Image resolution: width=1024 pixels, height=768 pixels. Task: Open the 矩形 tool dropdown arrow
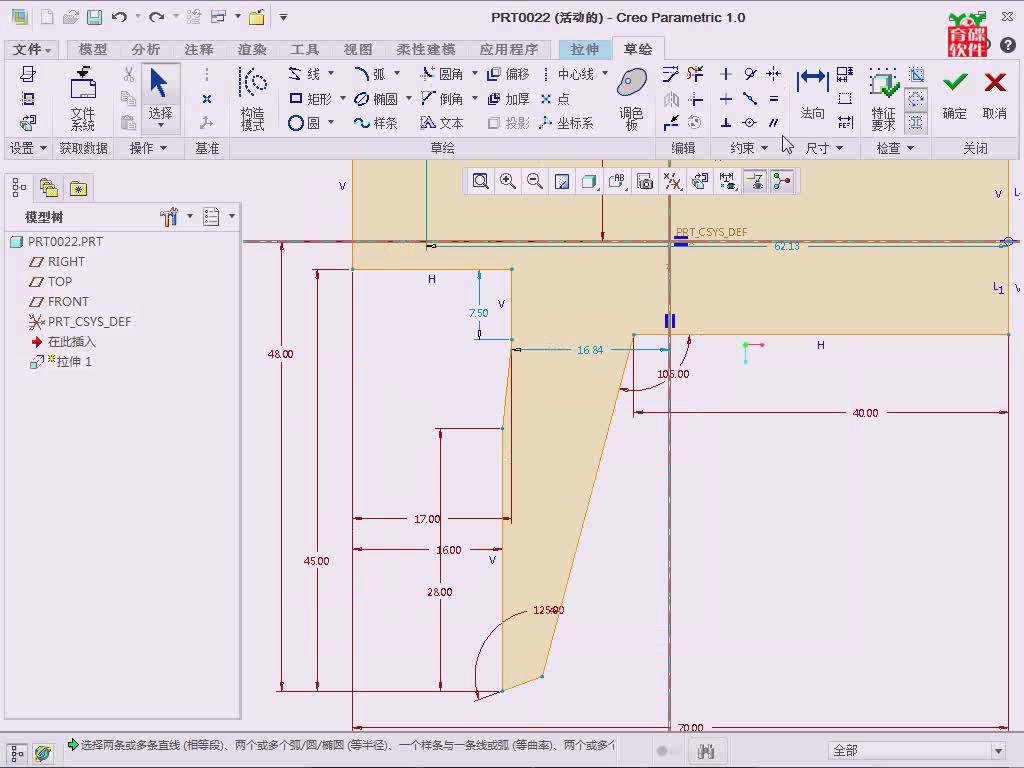[343, 98]
